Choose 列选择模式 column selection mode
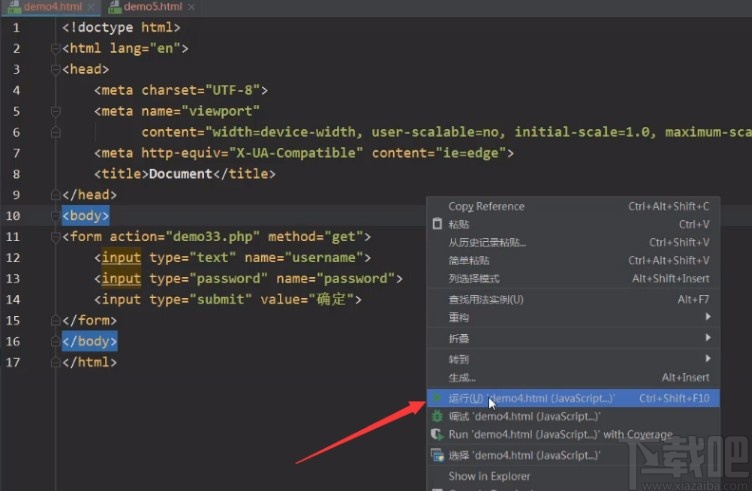This screenshot has width=752, height=491. tap(573, 279)
